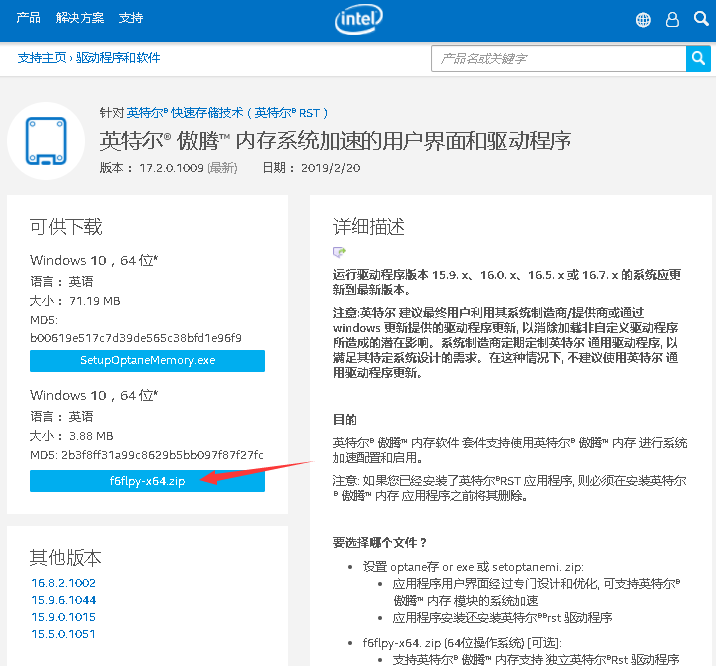
Task: Open version 15.5.0.1051 link
Action: tap(63, 634)
